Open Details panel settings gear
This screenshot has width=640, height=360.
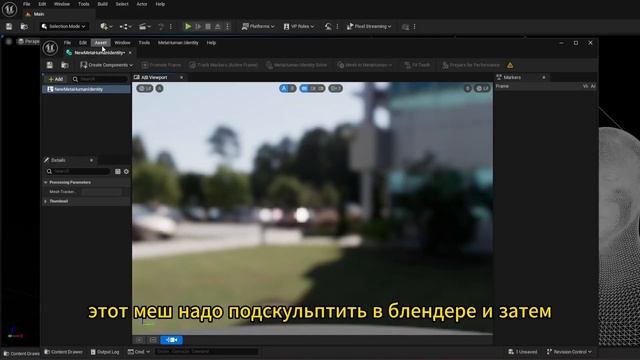(x=126, y=171)
